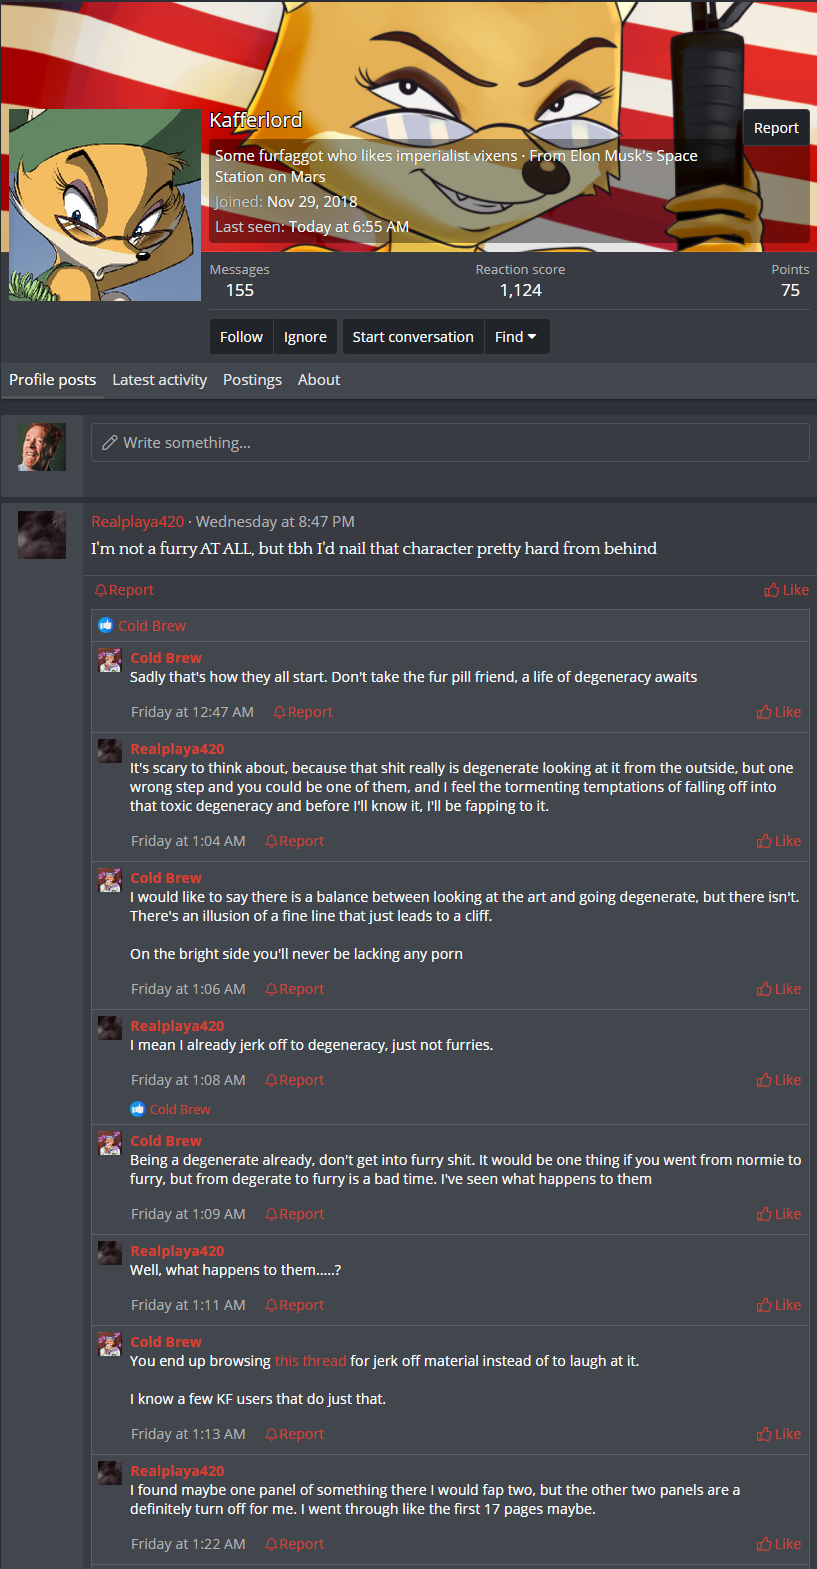Click the Start conversation button
Viewport: 817px width, 1569px height.
point(413,337)
